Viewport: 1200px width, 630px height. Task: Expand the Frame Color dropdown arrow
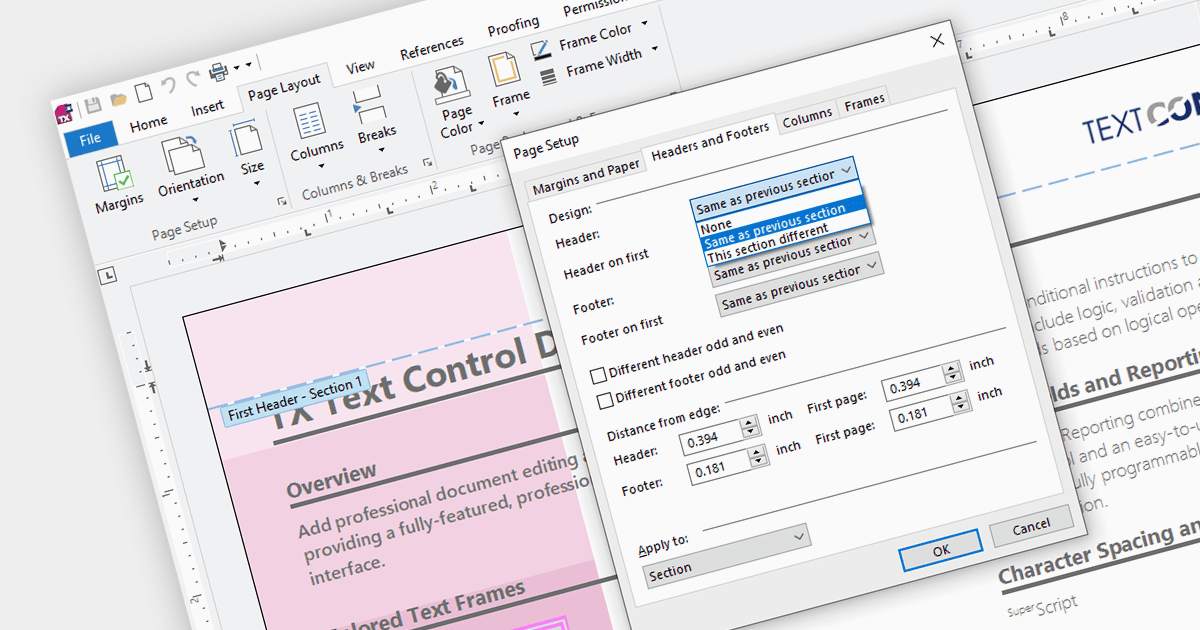(x=645, y=22)
